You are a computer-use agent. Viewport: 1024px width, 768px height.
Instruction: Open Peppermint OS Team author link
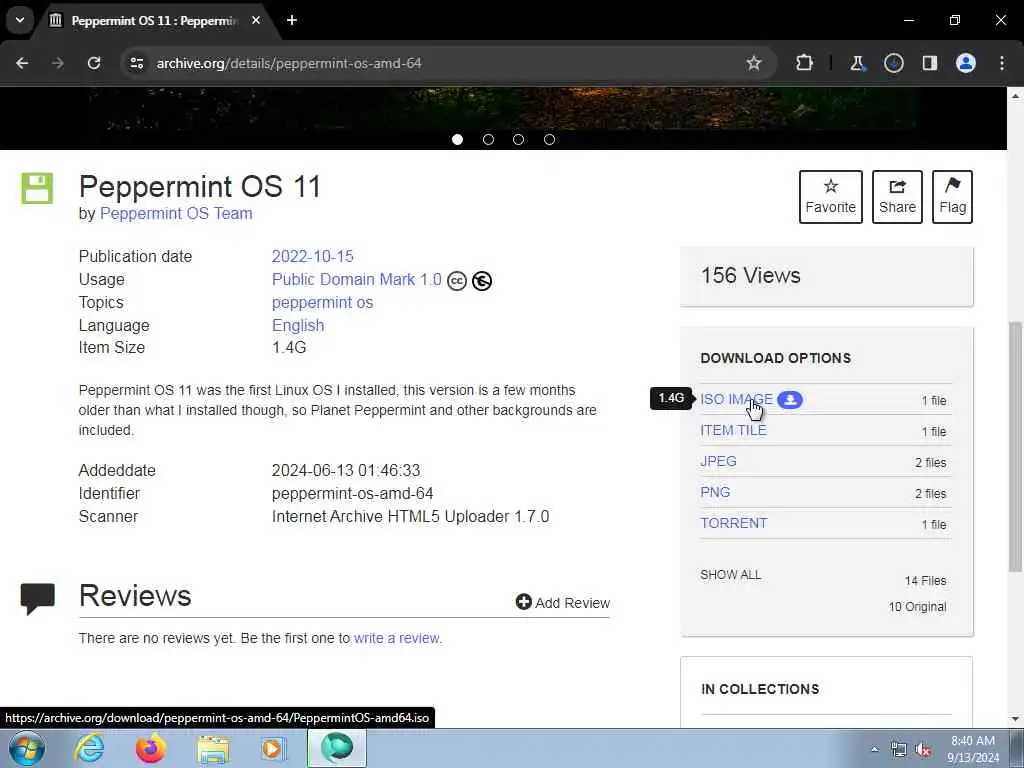click(x=176, y=214)
